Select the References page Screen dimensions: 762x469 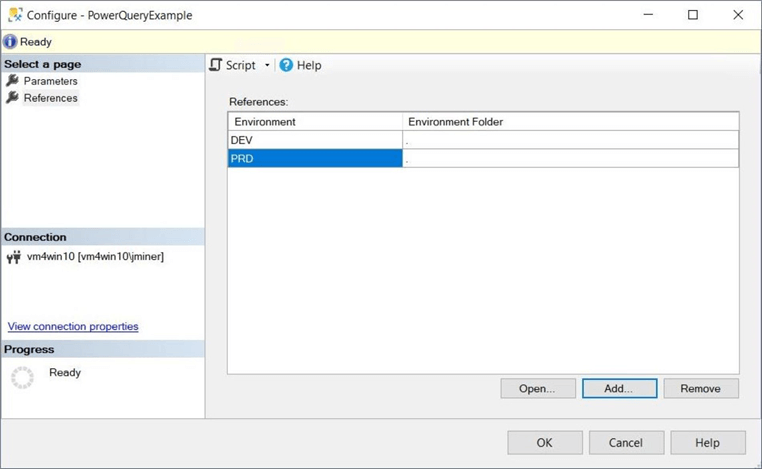pyautogui.click(x=50, y=98)
